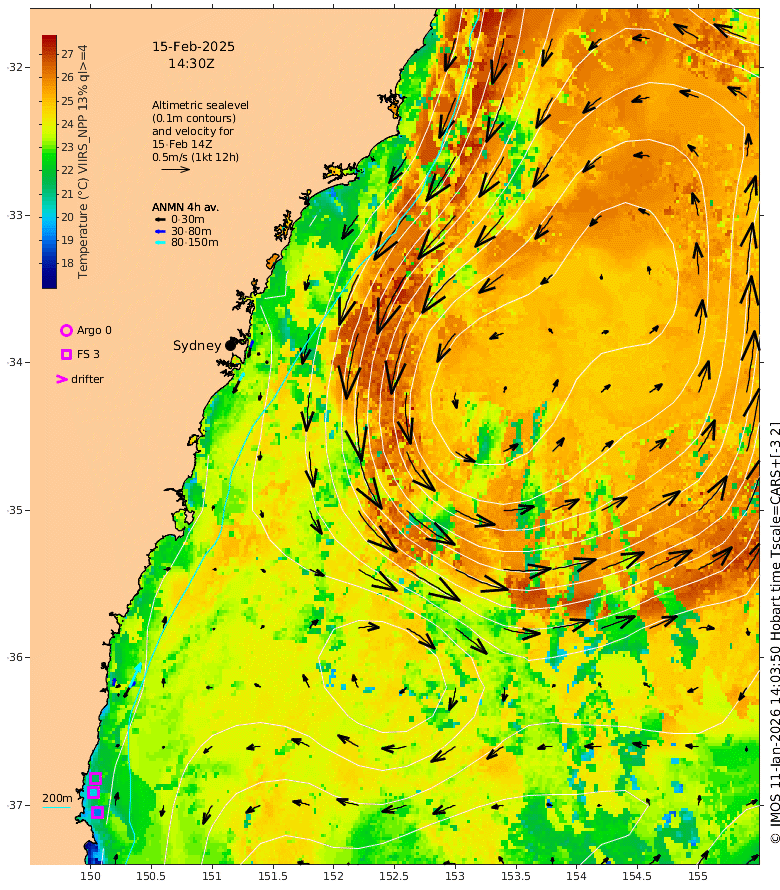Click the 155 longitude axis label
Viewport: 780px width, 890px height.
point(698,876)
